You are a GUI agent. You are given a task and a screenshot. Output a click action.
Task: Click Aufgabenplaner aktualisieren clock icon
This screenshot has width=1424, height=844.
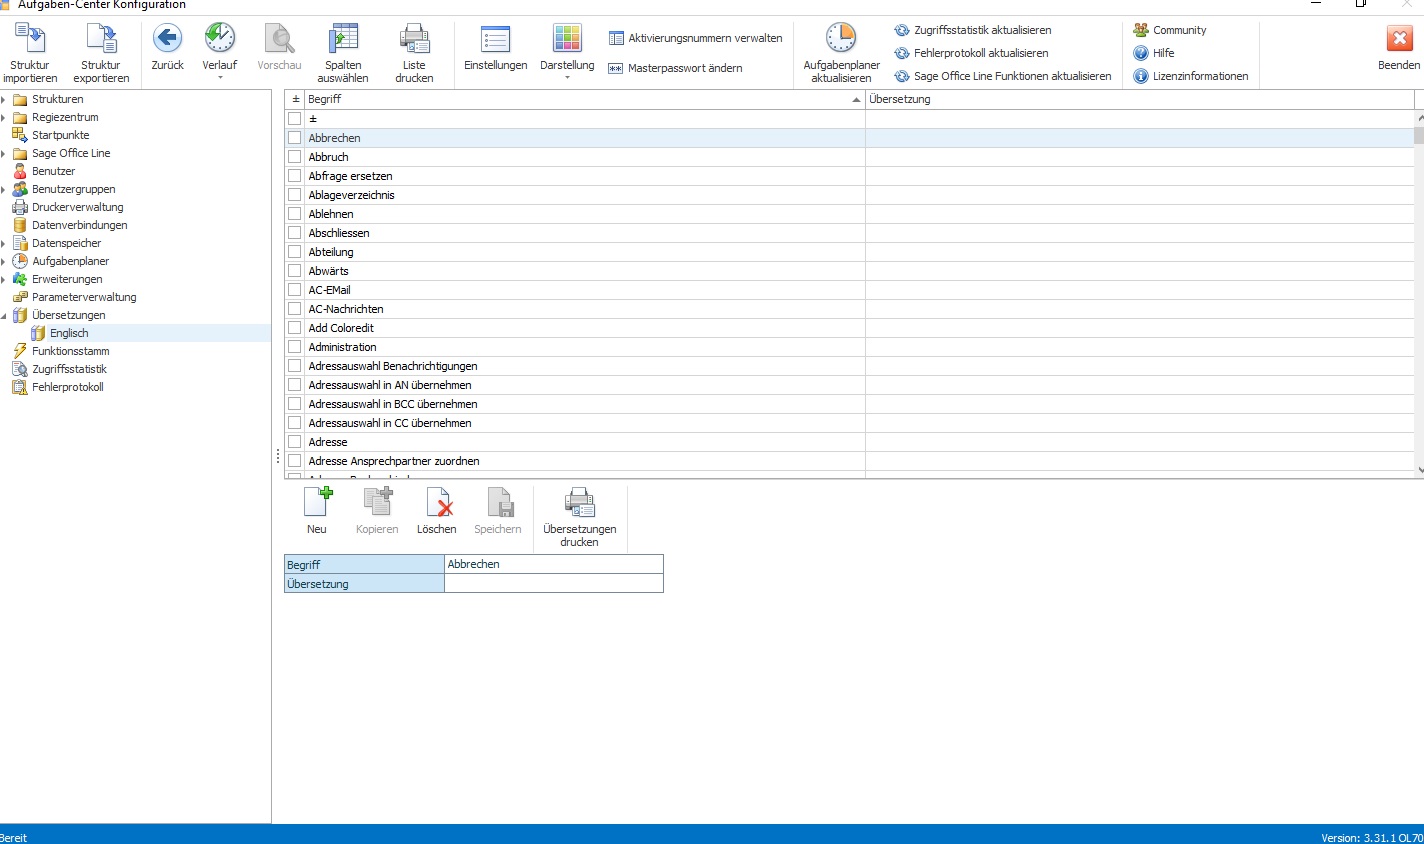[841, 39]
